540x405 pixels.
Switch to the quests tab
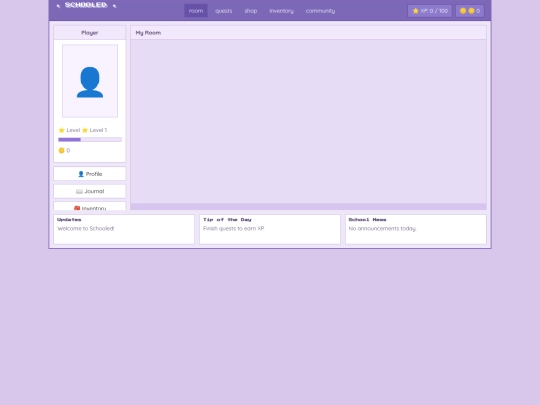(224, 11)
